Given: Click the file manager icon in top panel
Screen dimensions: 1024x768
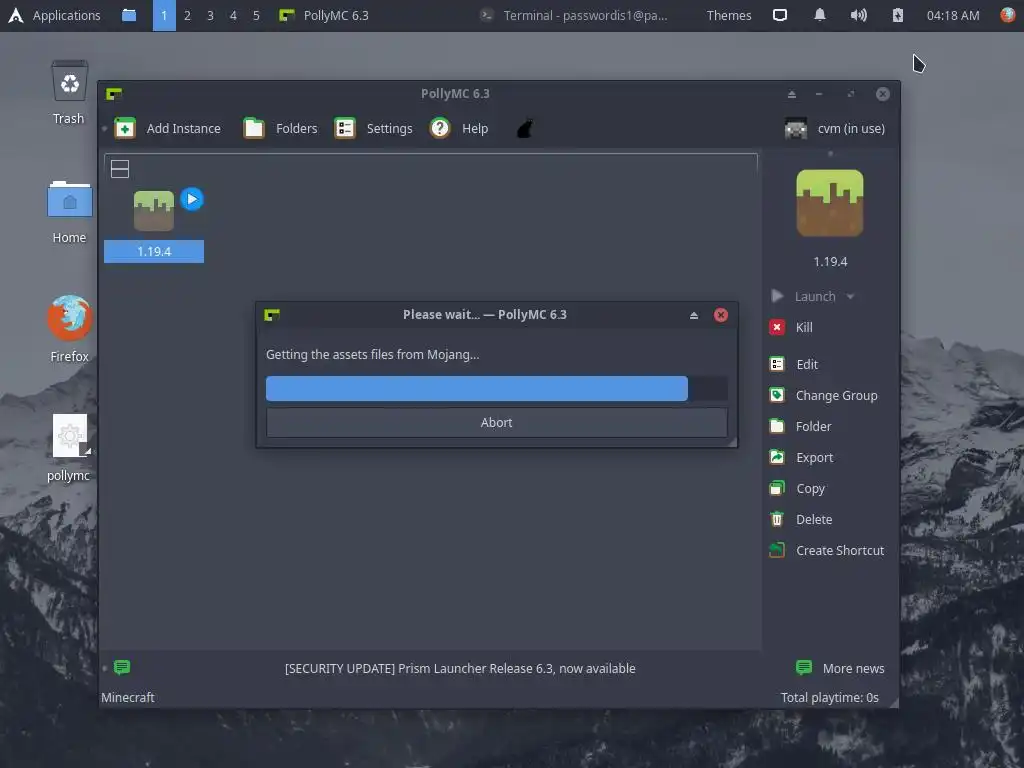Looking at the screenshot, I should point(129,15).
